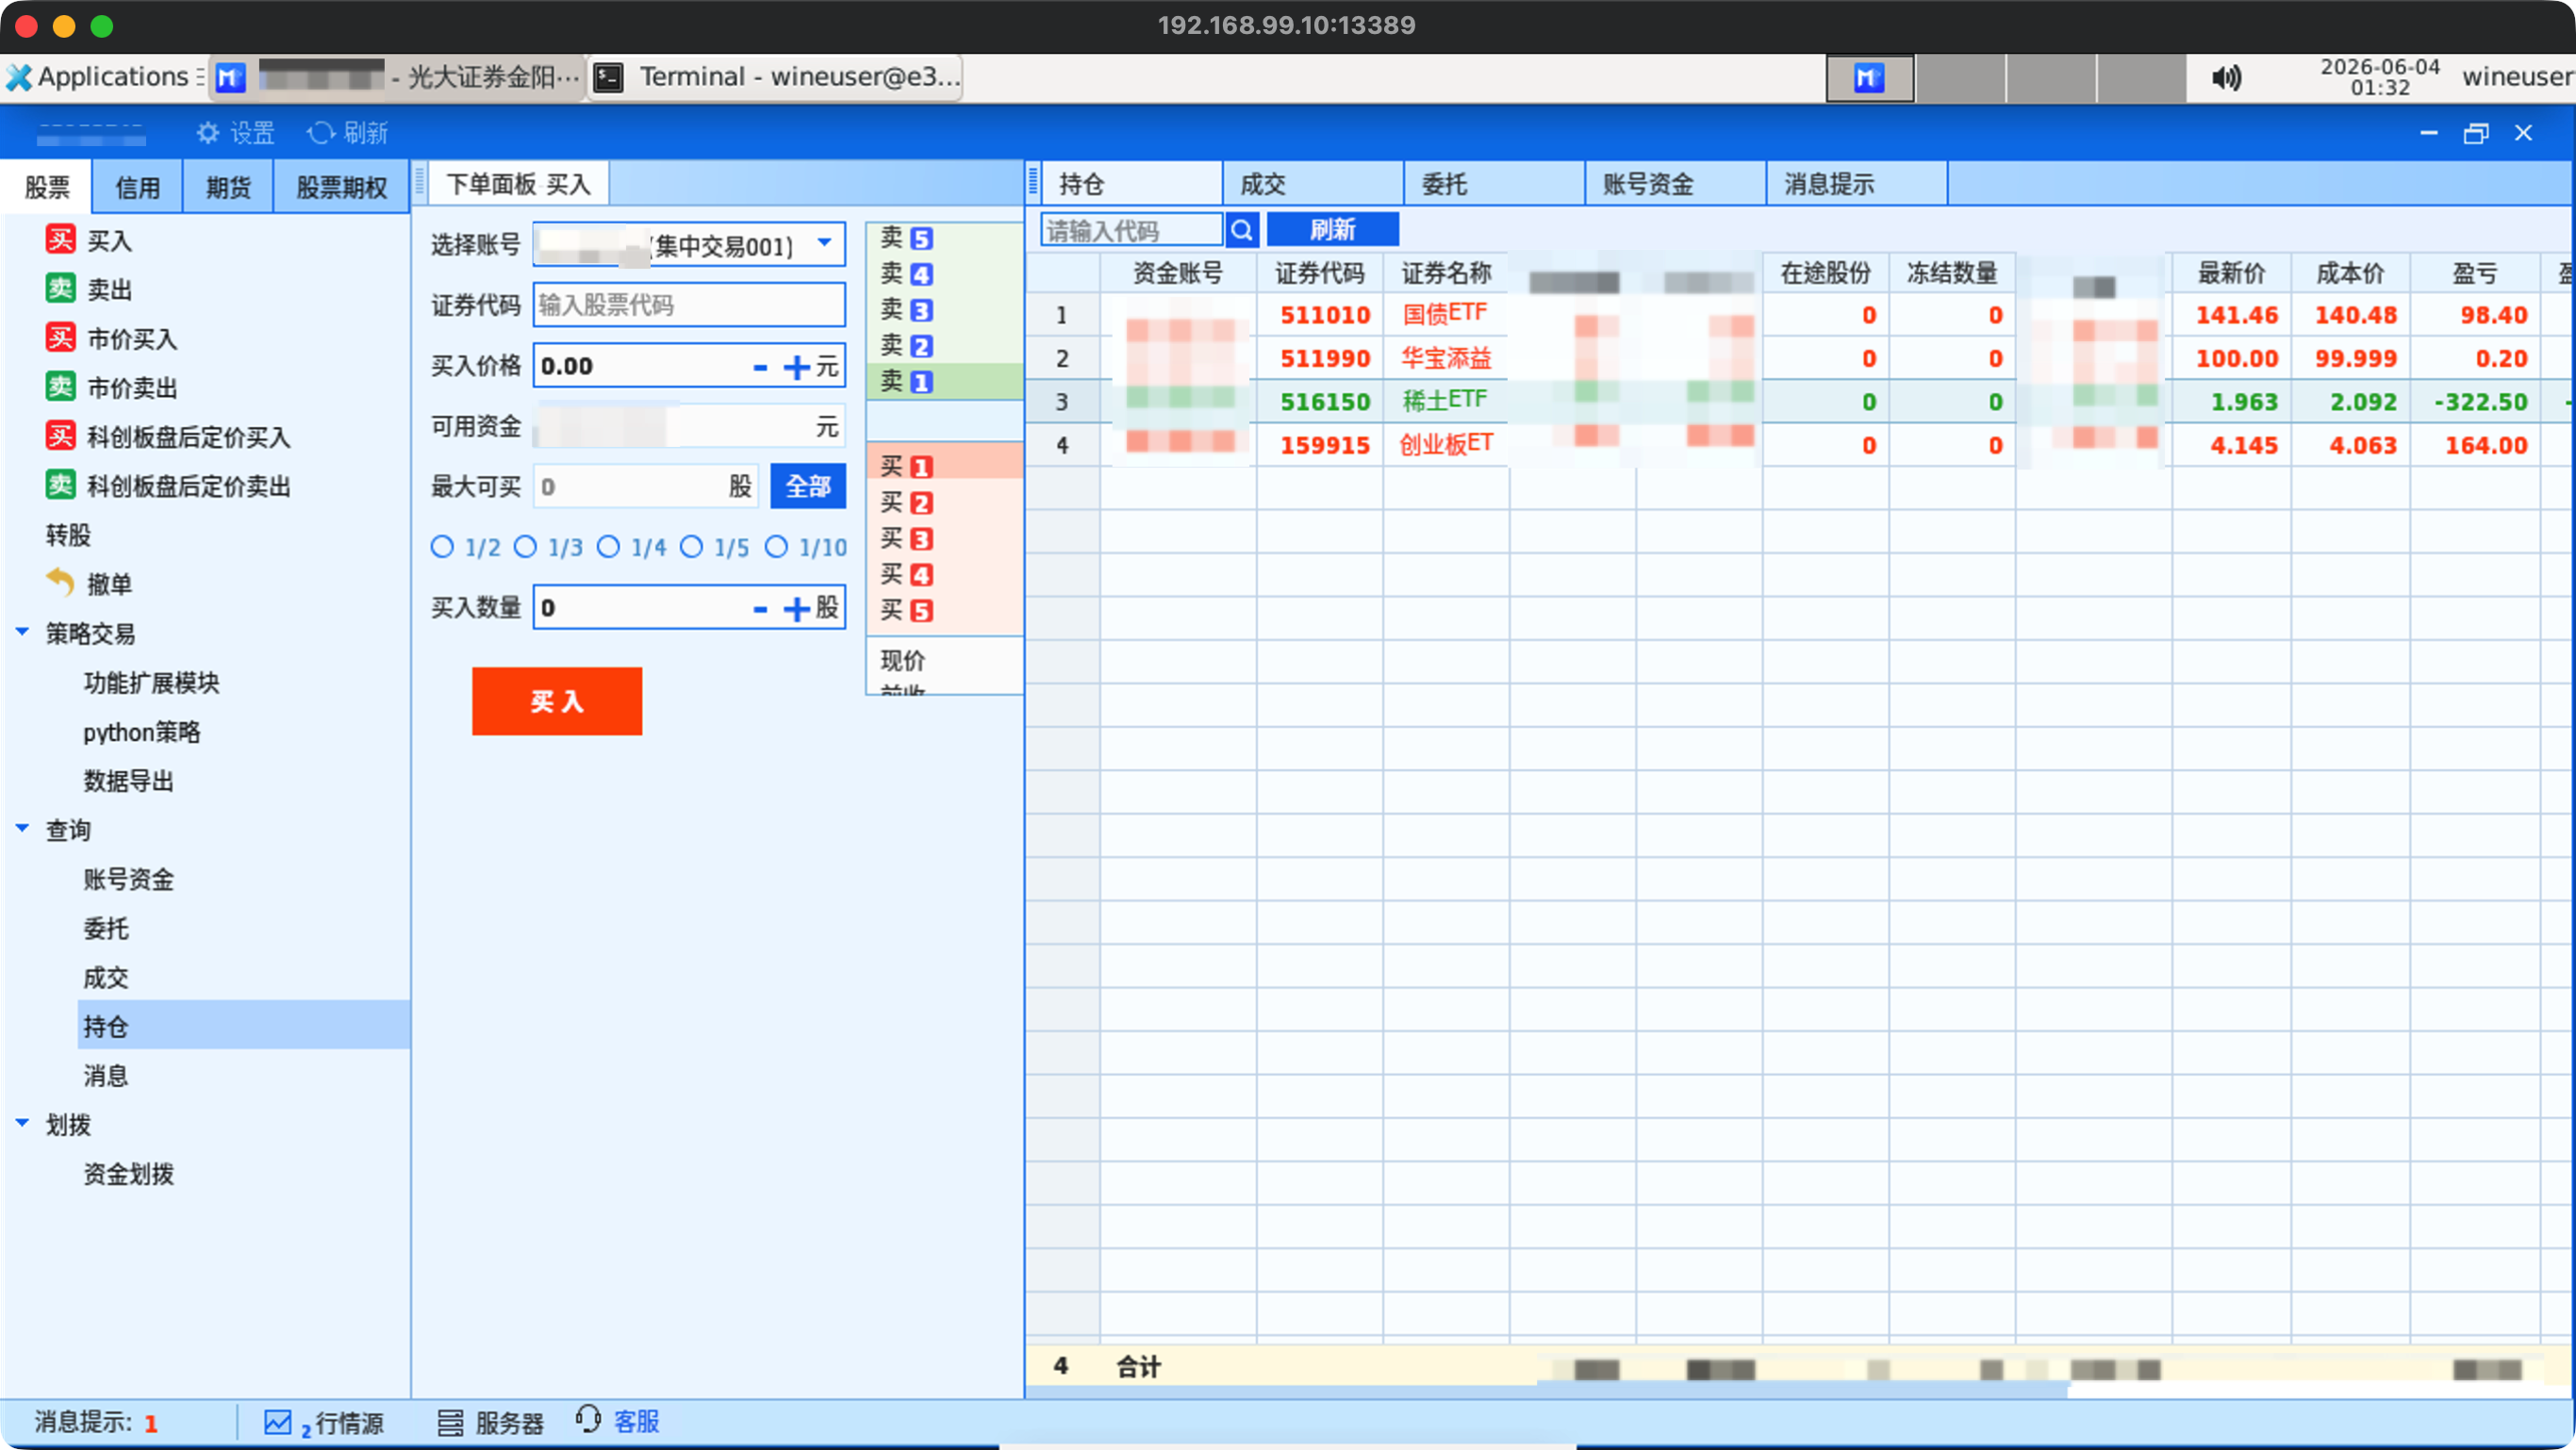Select the 1/10 position radio button
This screenshot has height=1450, width=2576.
[x=776, y=547]
